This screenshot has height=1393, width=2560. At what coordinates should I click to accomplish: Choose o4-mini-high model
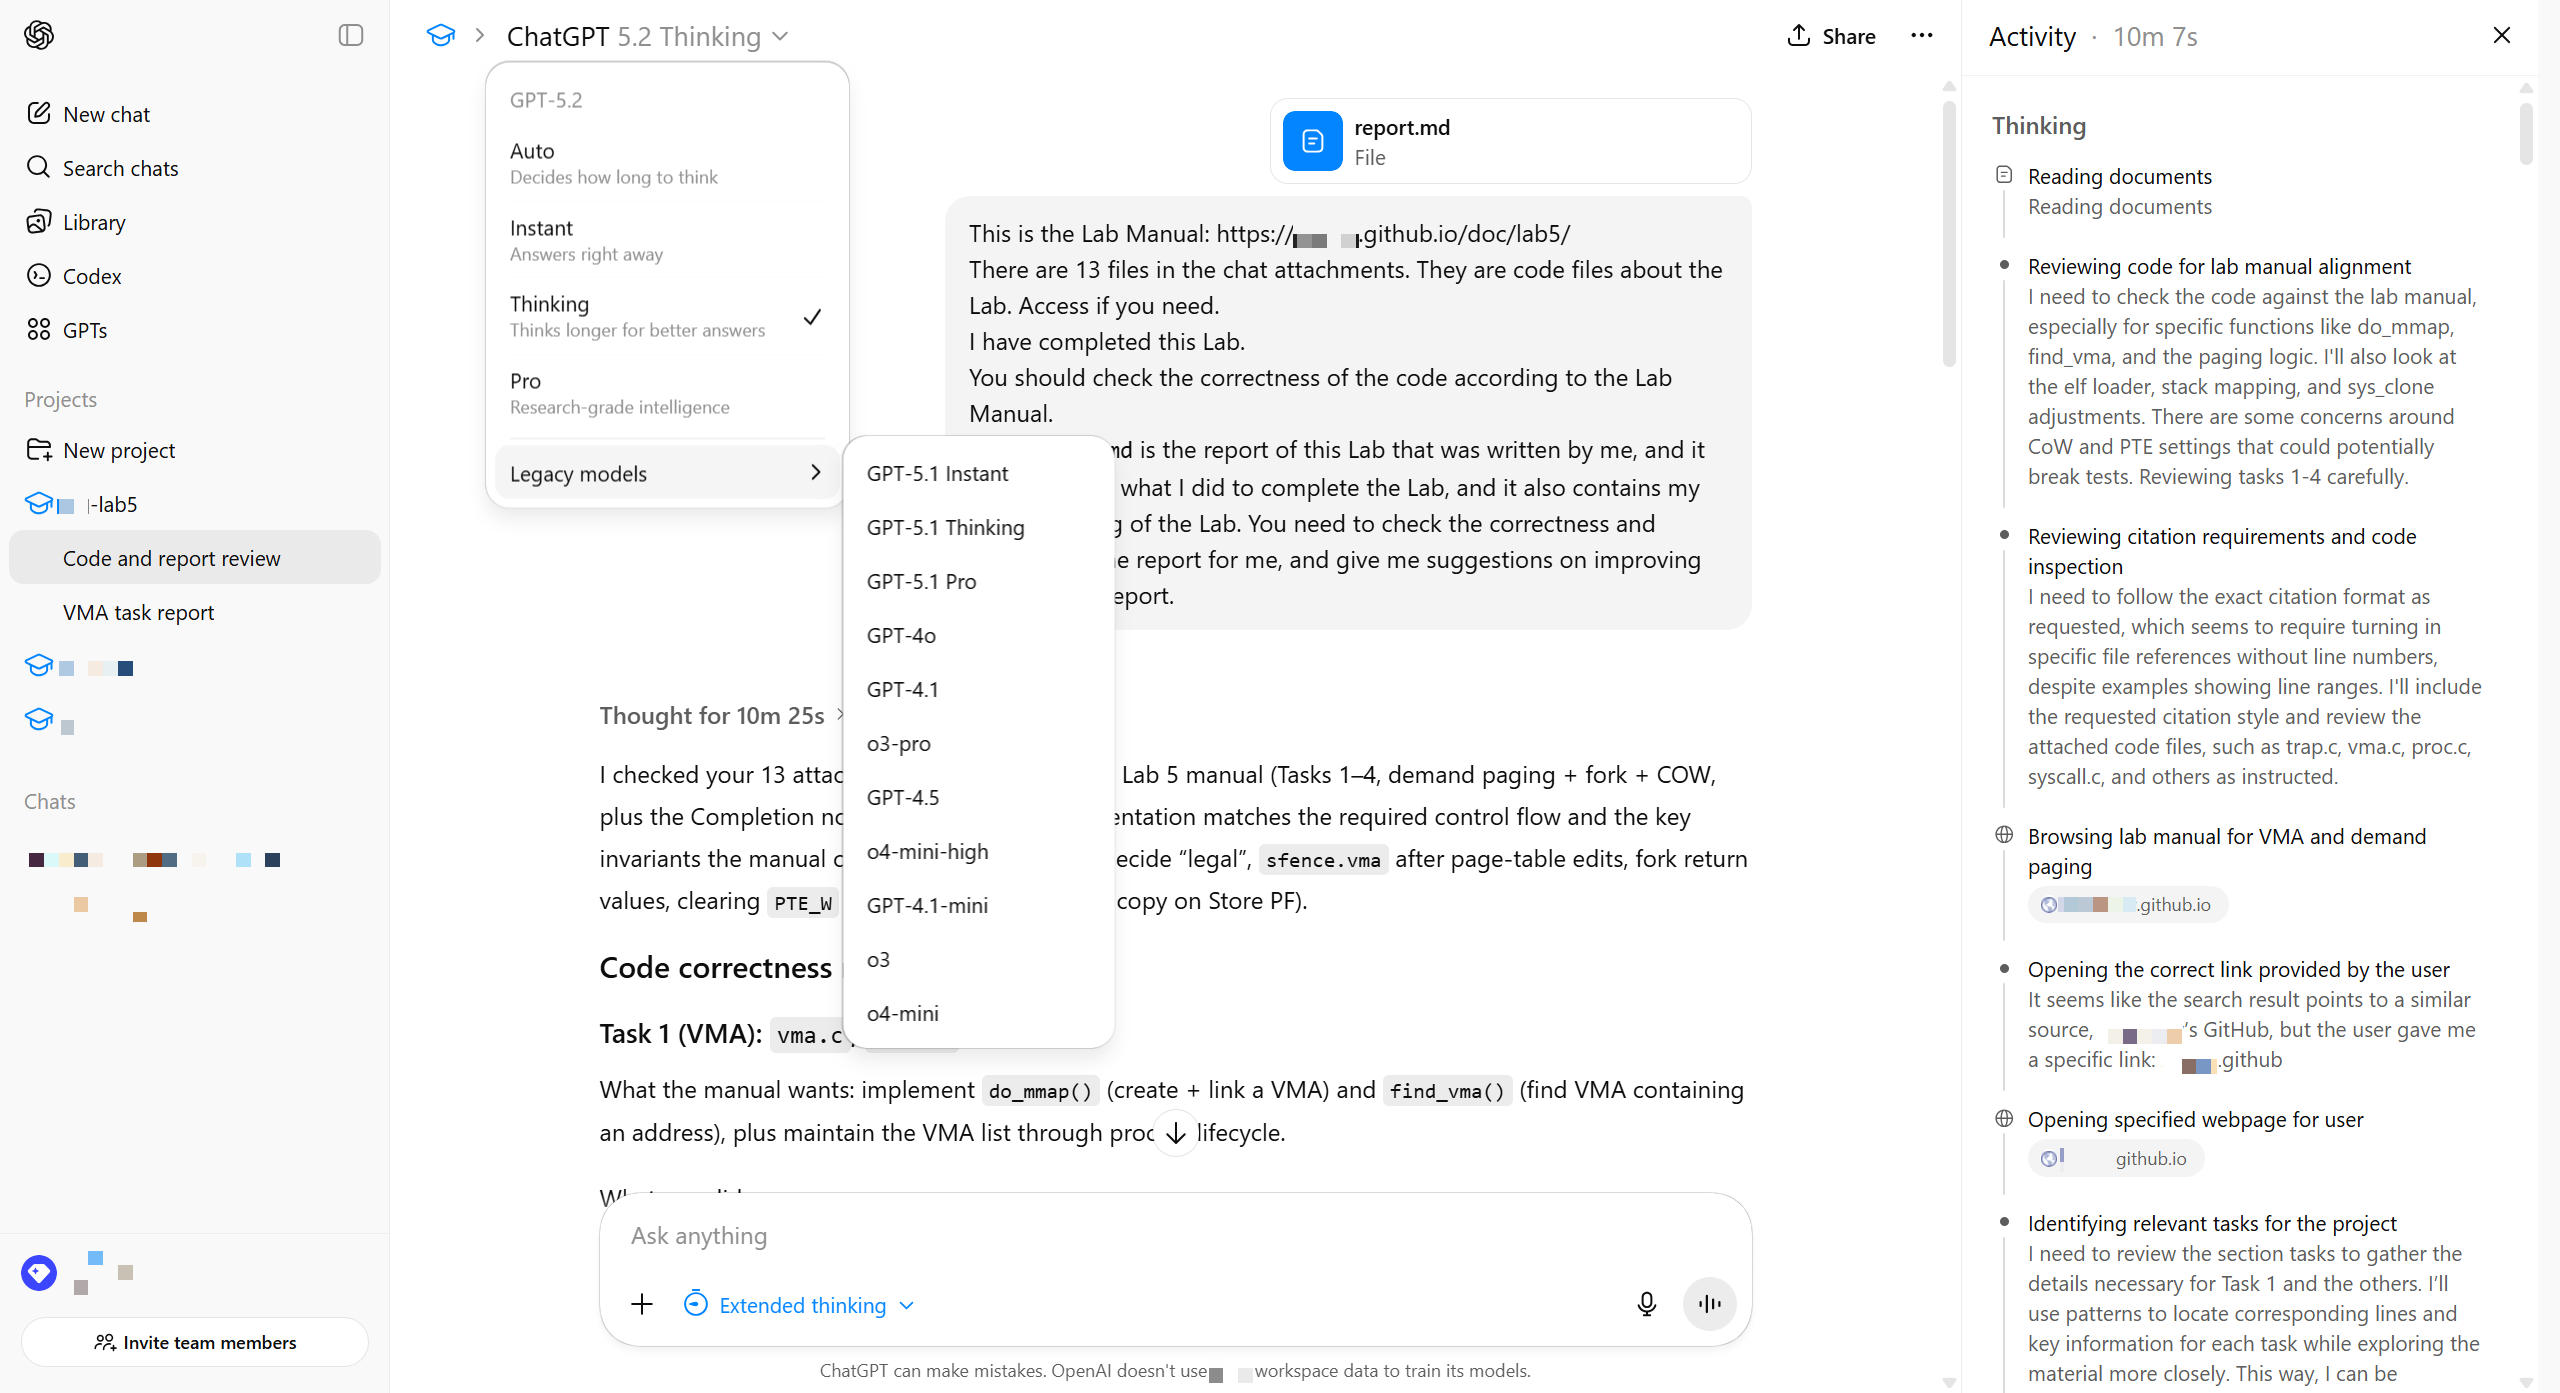[978, 851]
